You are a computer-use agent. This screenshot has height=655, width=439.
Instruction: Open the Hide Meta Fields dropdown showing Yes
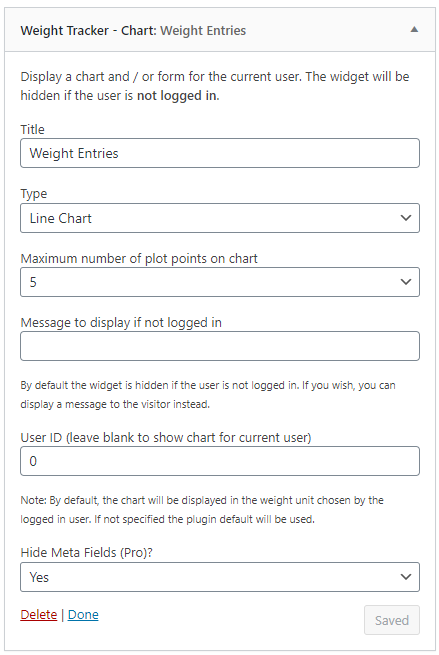[x=220, y=577]
